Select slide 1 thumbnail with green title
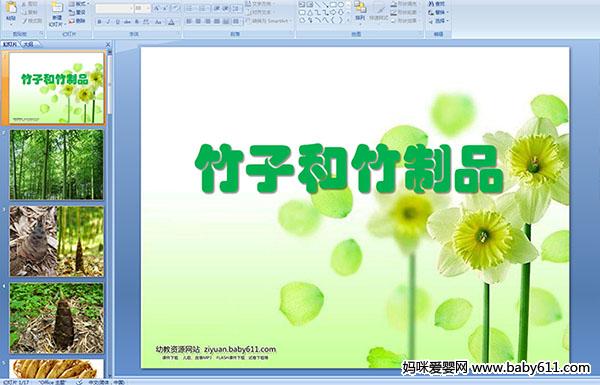Image resolution: width=600 pixels, height=385 pixels. (x=57, y=88)
